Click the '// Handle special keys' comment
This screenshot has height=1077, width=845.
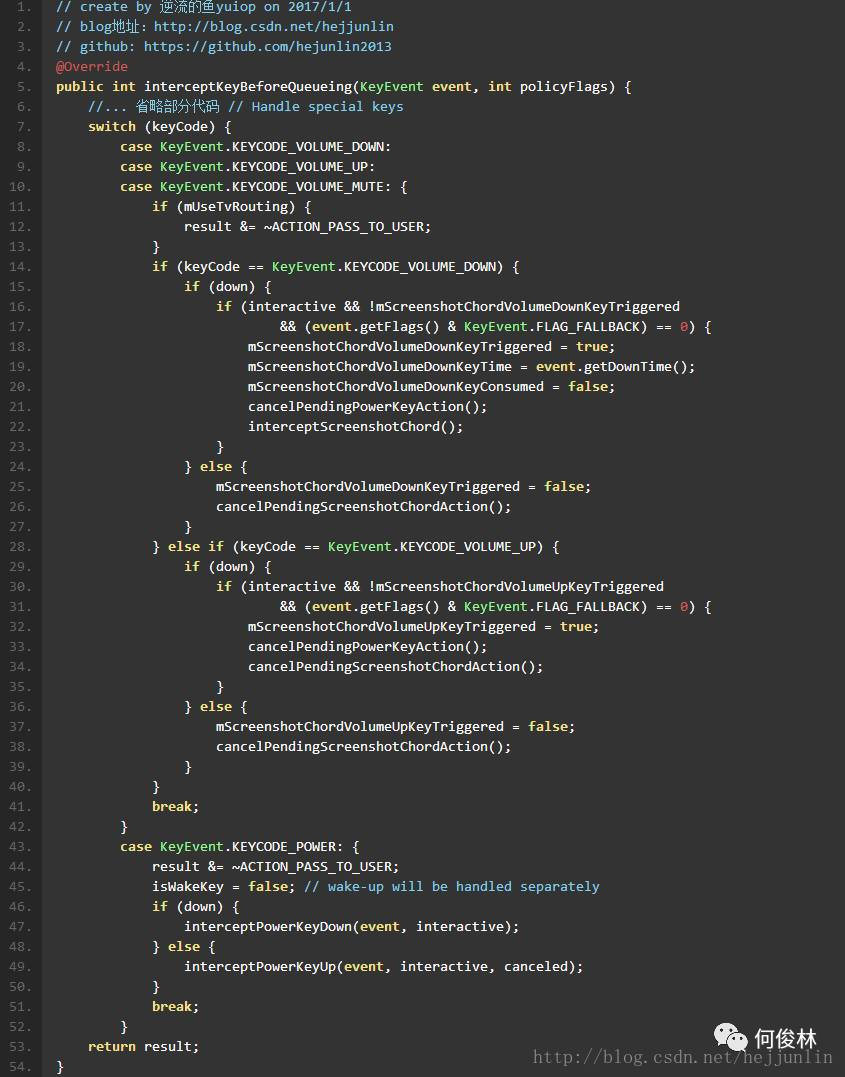pyautogui.click(x=315, y=106)
